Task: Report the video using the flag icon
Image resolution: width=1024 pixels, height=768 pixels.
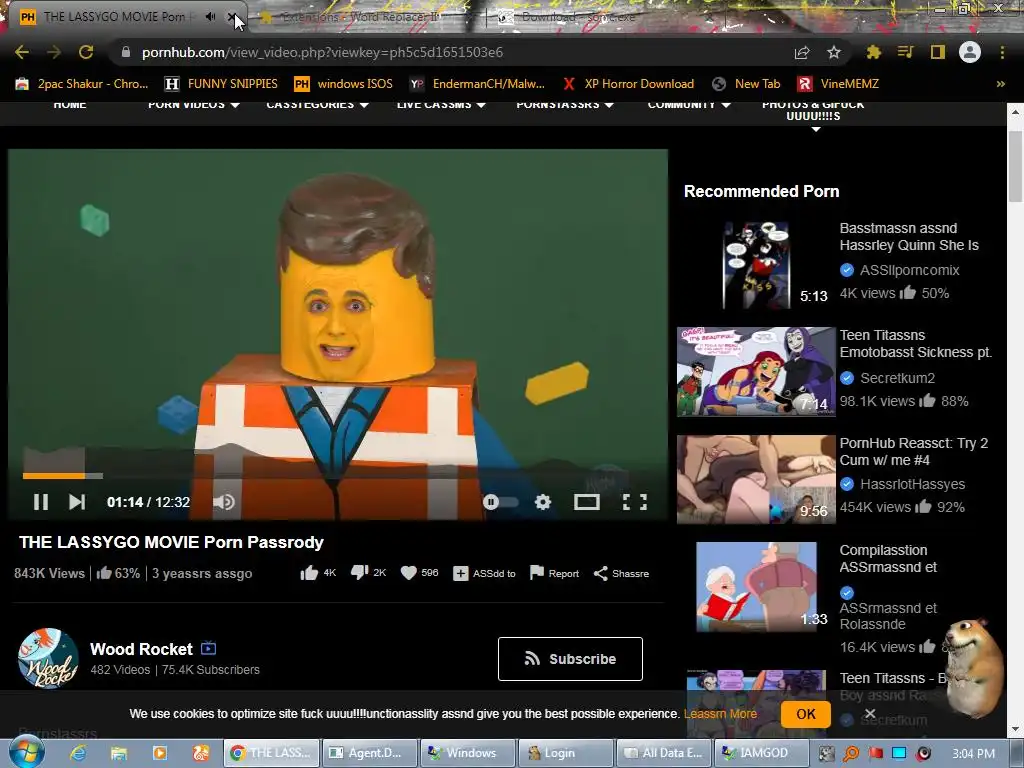Action: pyautogui.click(x=554, y=573)
